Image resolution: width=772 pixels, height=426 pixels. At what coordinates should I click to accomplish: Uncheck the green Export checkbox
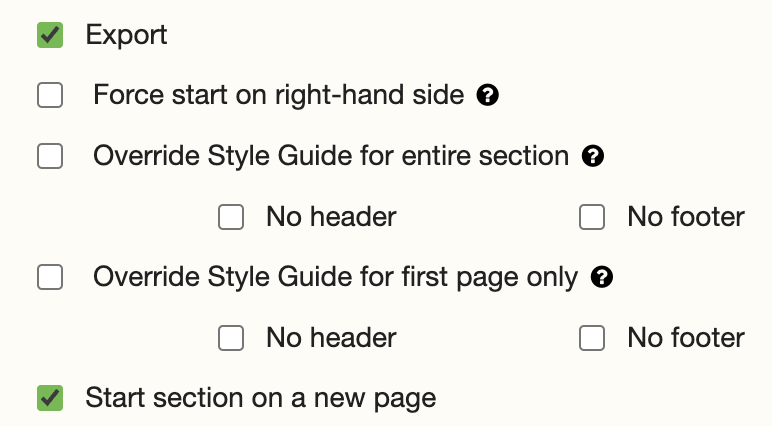click(x=50, y=35)
